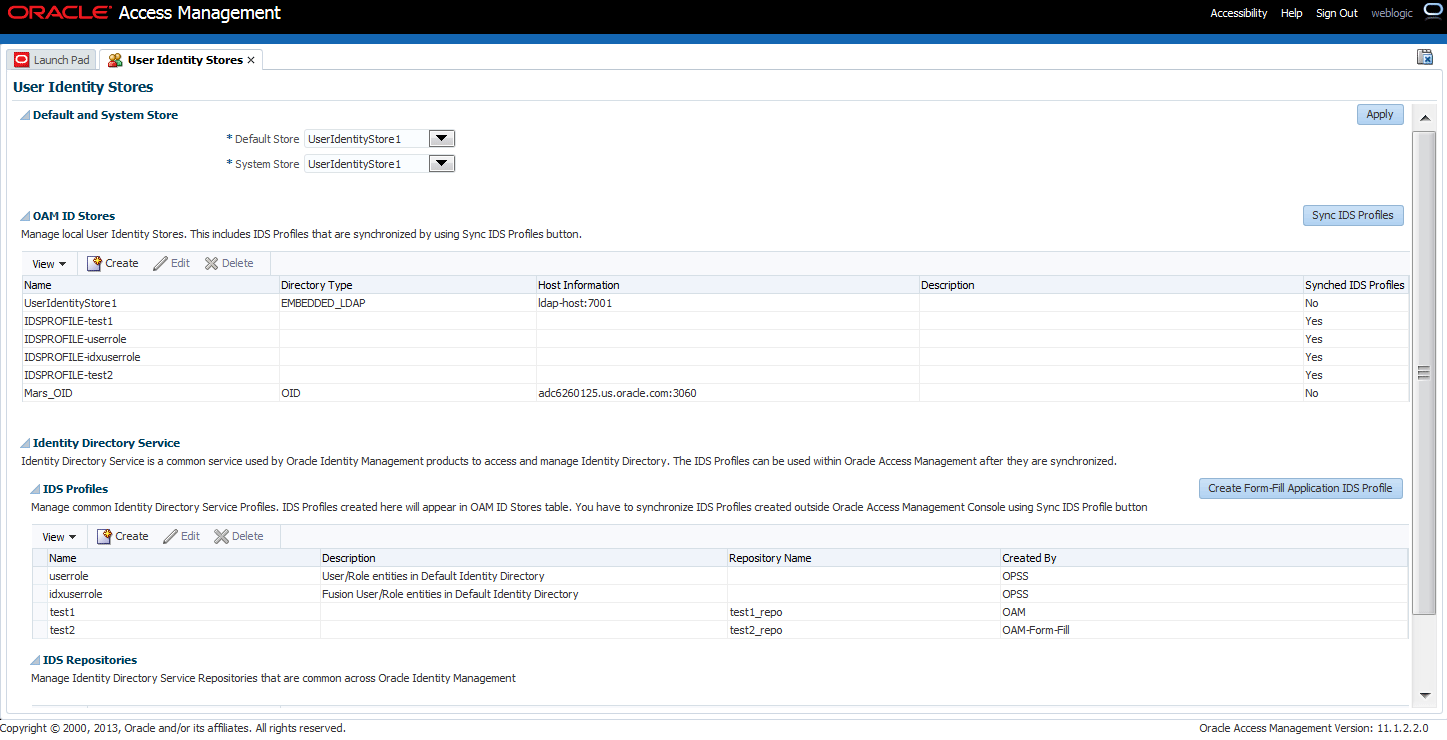Viewport: 1447px width, 740px height.
Task: Click Delete in the IDS Profiles toolbar
Action: click(x=239, y=536)
